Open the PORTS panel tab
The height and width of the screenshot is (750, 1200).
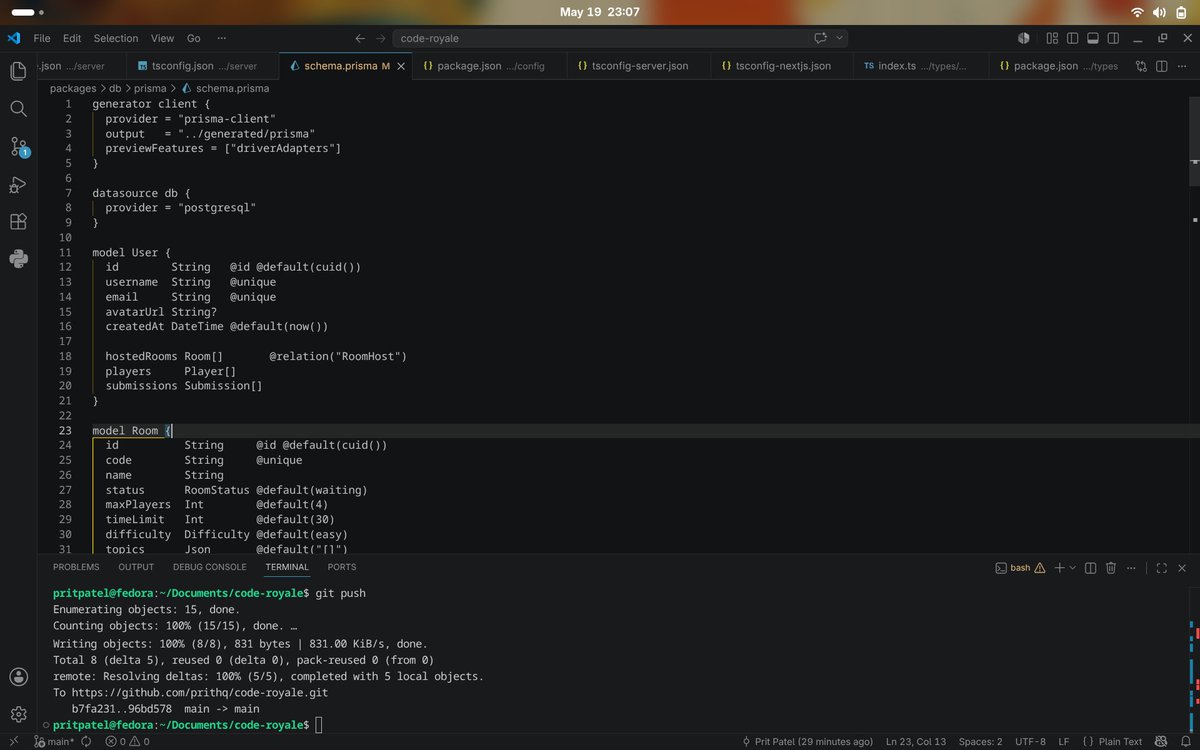coord(341,567)
